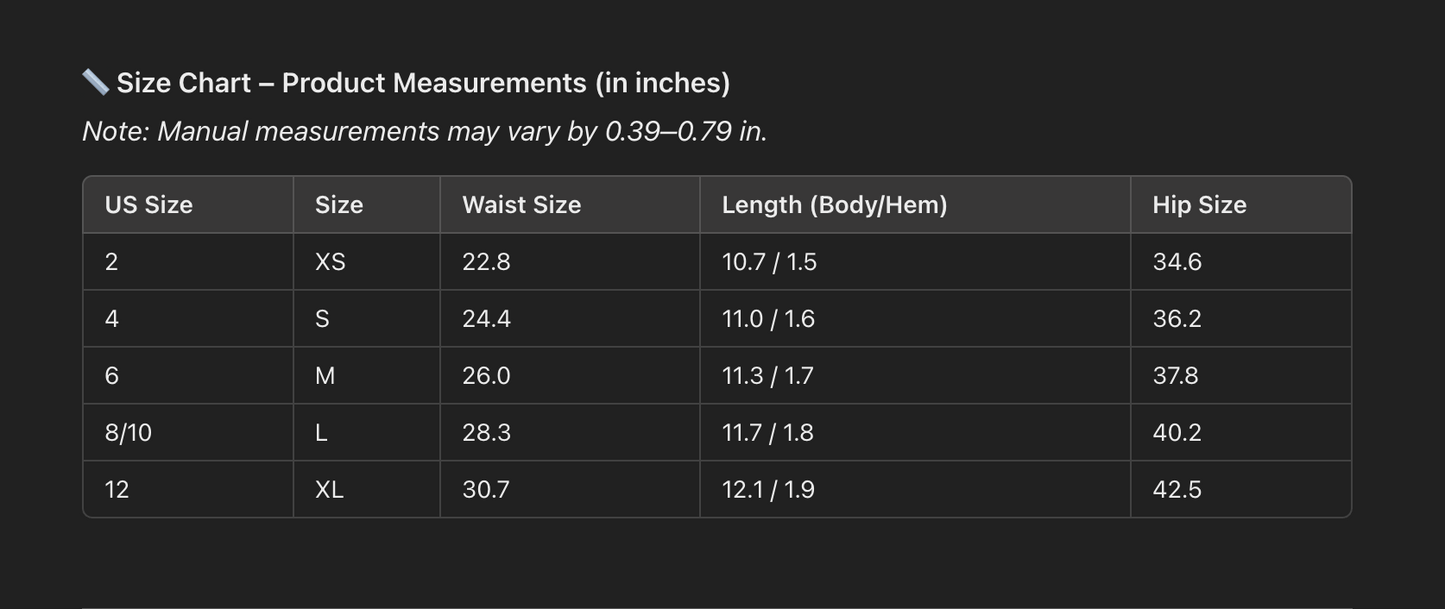Select the Waist Size column header
This screenshot has height=609, width=1445.
pos(521,205)
